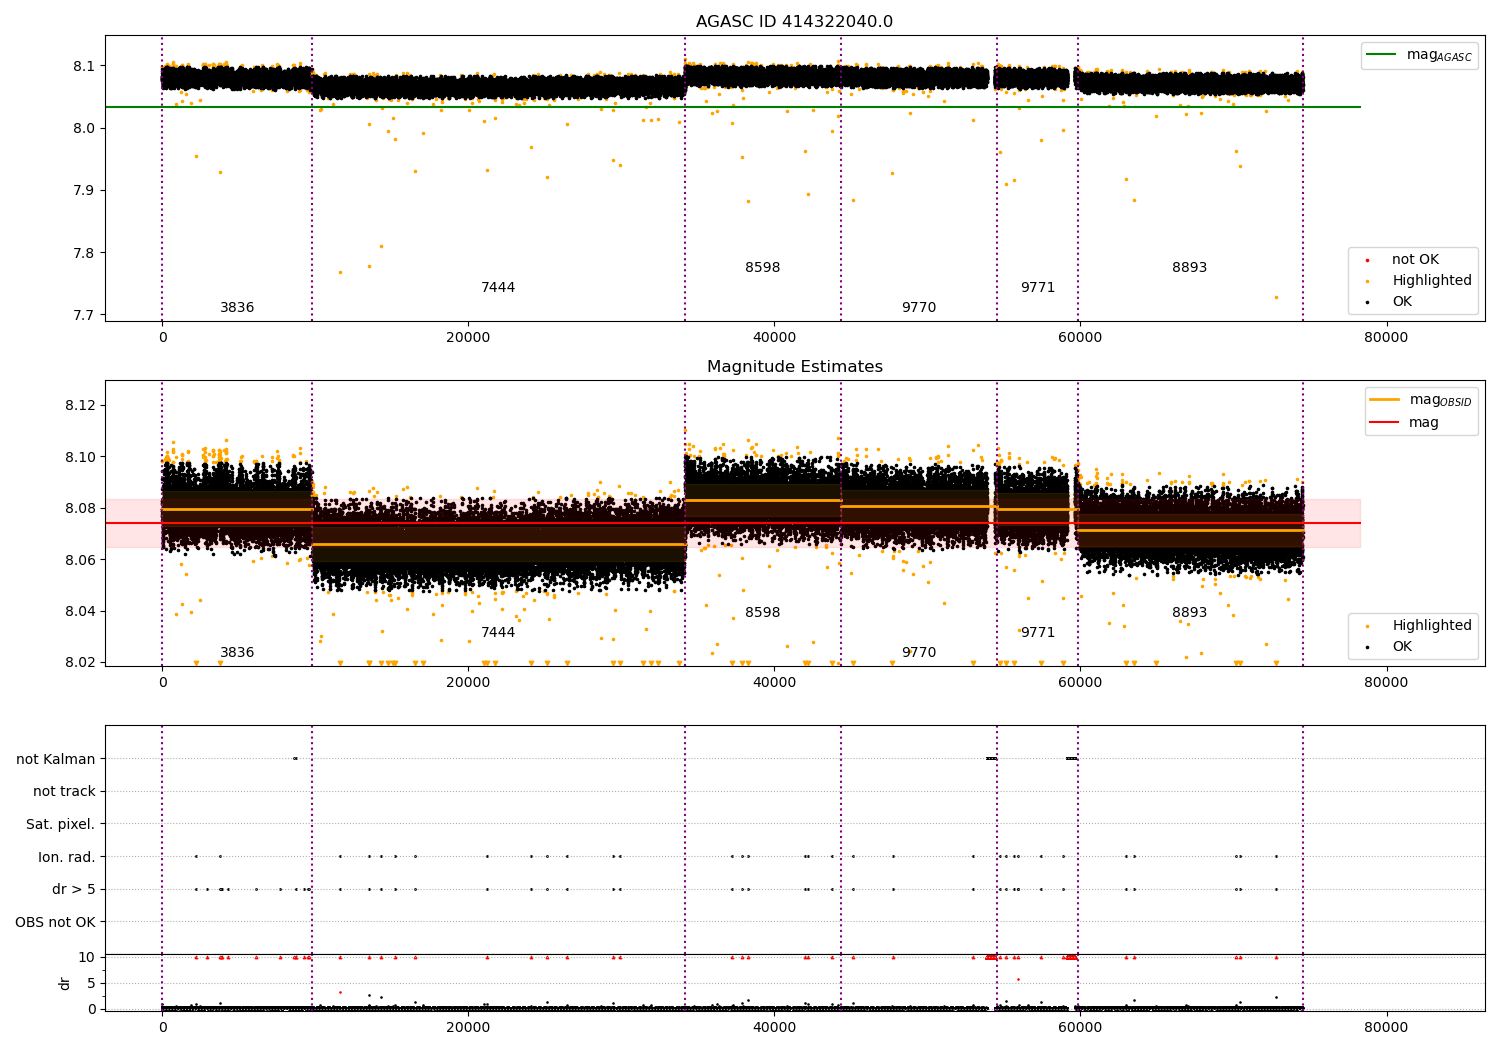Click the 8.02 y-tick label
The width and height of the screenshot is (1500, 1050).
81,663
